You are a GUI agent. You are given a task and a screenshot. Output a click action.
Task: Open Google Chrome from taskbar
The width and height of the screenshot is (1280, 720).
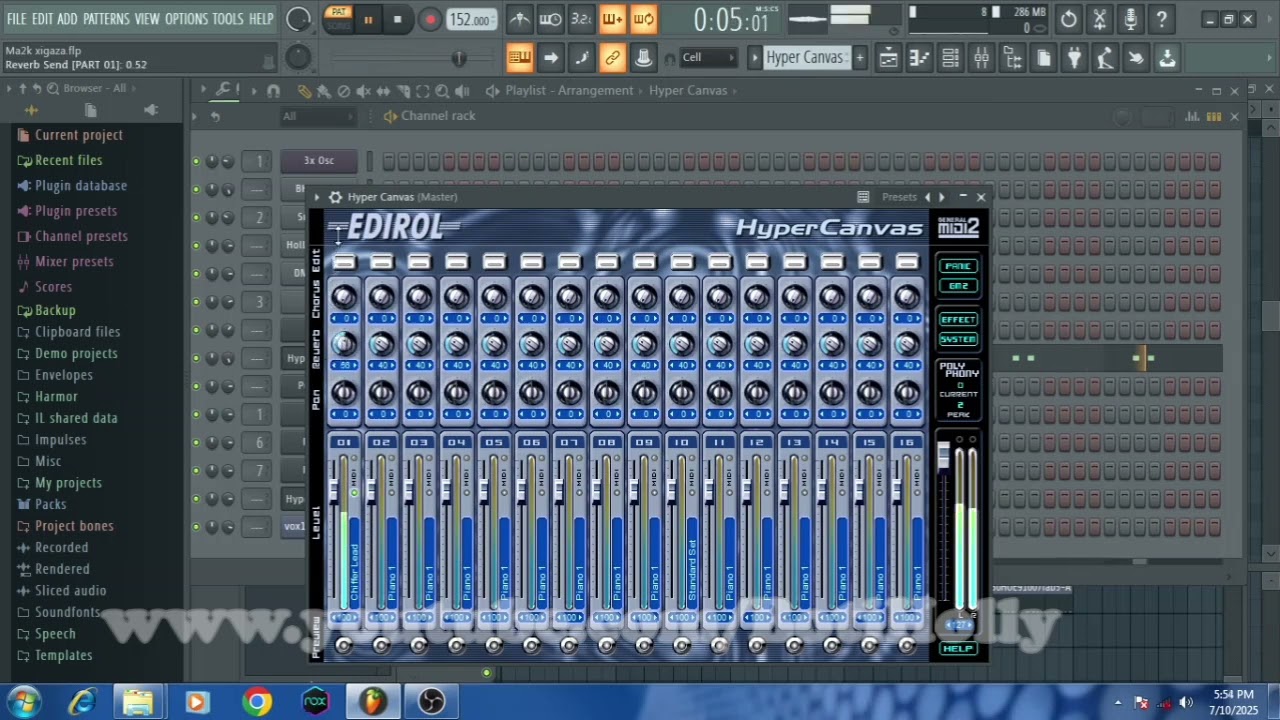point(257,702)
